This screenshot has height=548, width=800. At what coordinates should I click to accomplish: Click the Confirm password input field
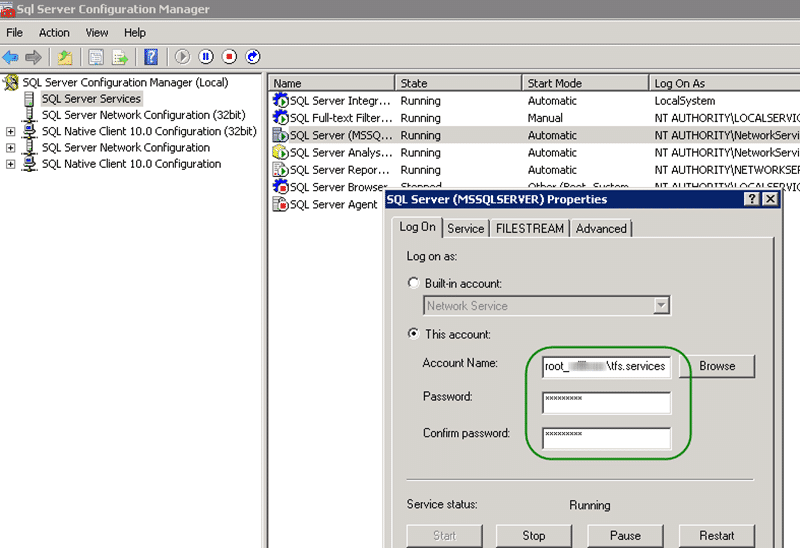tap(607, 438)
